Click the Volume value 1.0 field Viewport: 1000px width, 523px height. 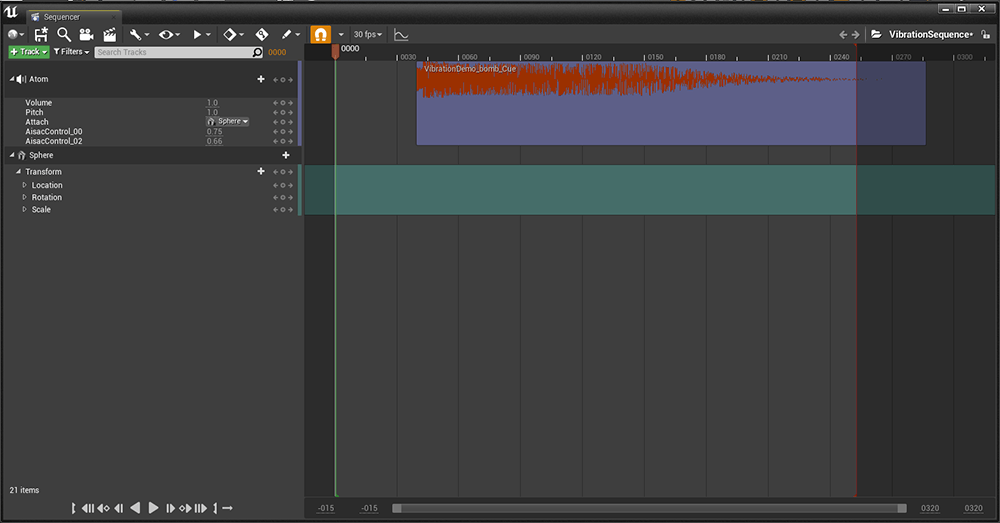coord(212,103)
